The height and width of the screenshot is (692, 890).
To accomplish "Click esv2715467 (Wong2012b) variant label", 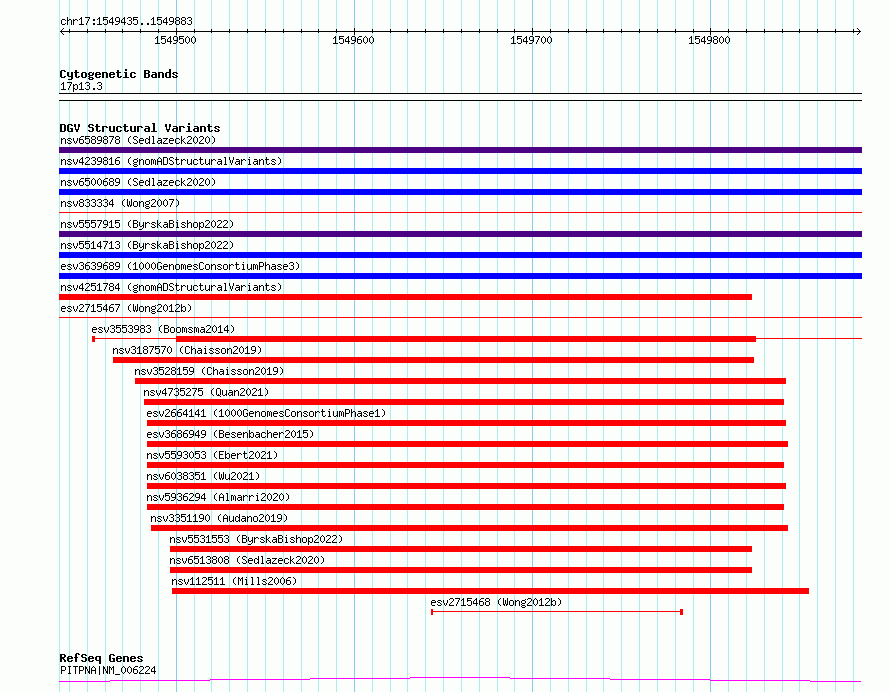I will 126,308.
